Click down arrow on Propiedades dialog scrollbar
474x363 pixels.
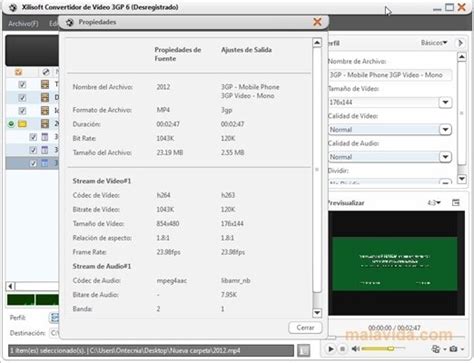click(317, 313)
